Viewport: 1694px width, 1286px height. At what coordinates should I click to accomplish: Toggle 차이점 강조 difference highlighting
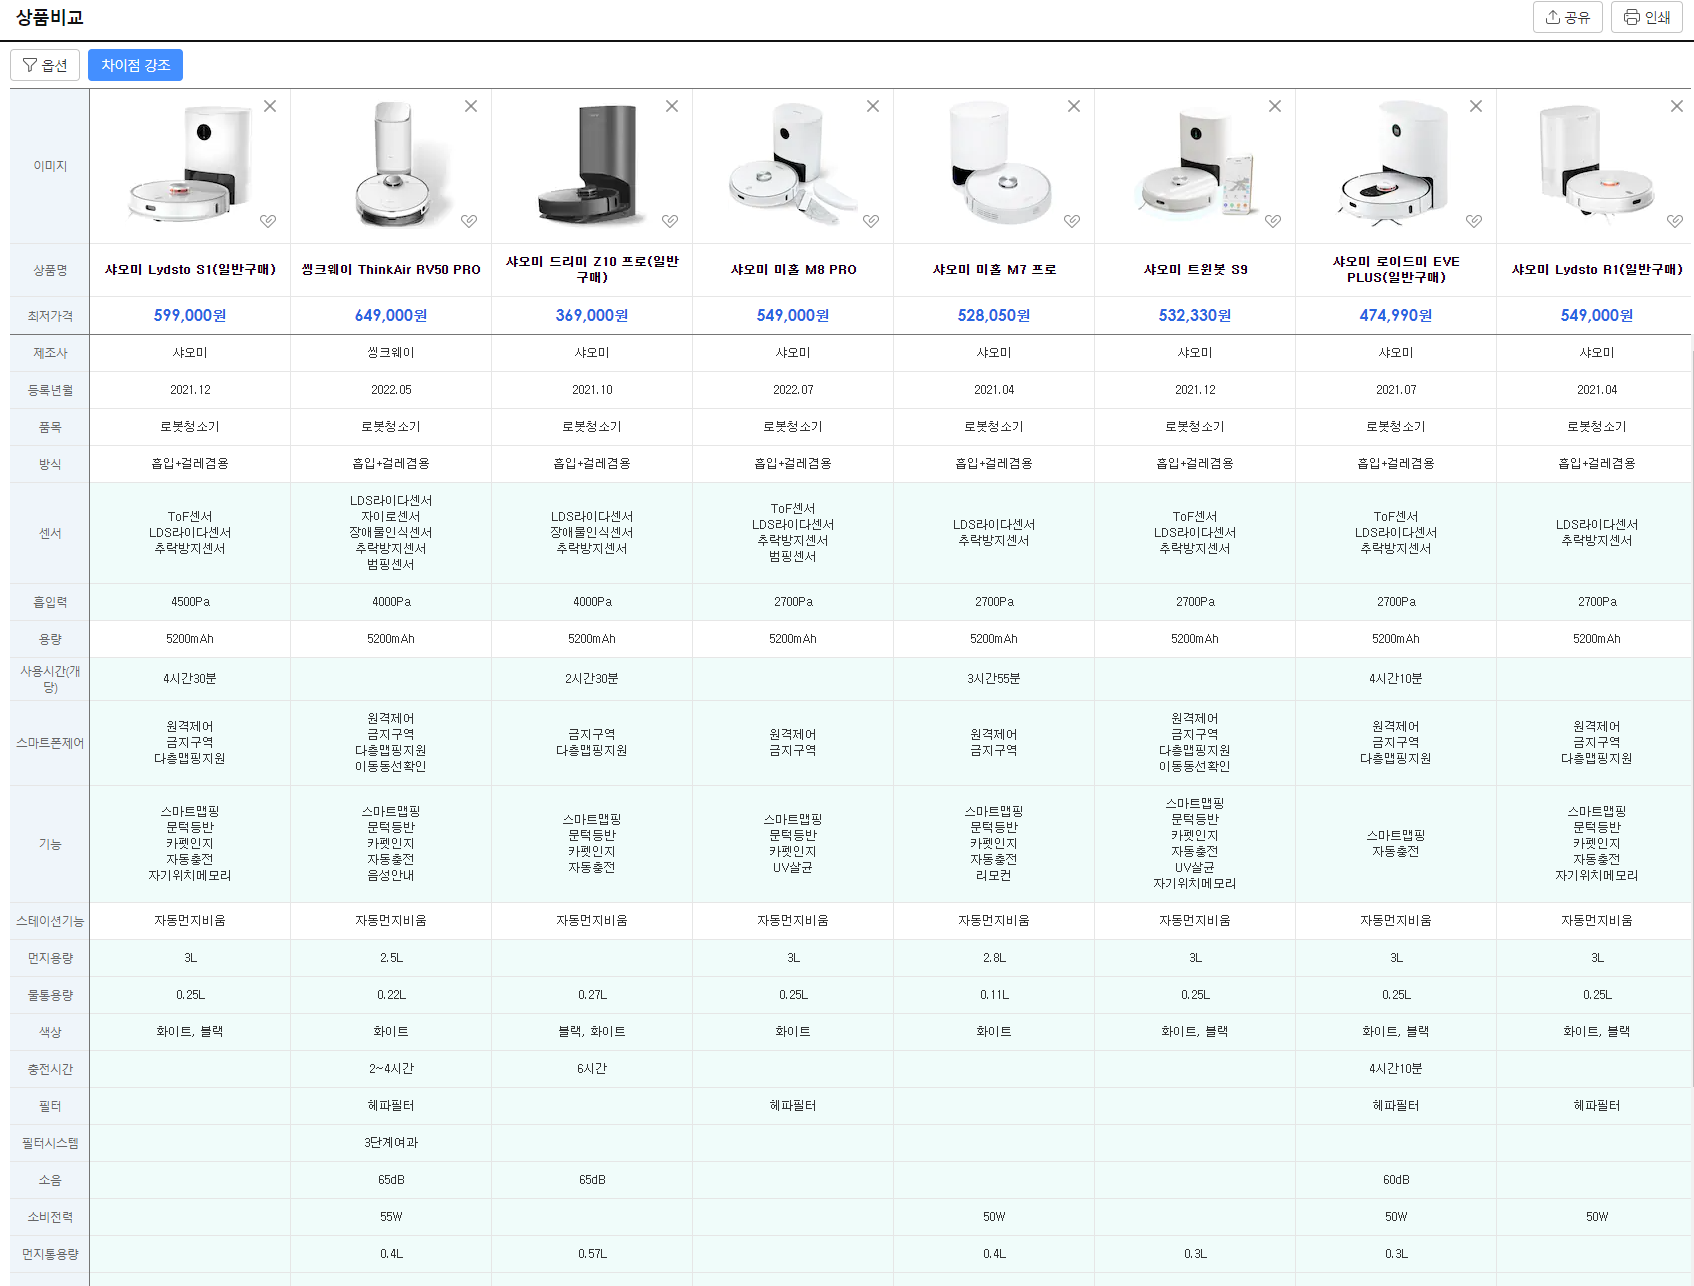tap(135, 65)
